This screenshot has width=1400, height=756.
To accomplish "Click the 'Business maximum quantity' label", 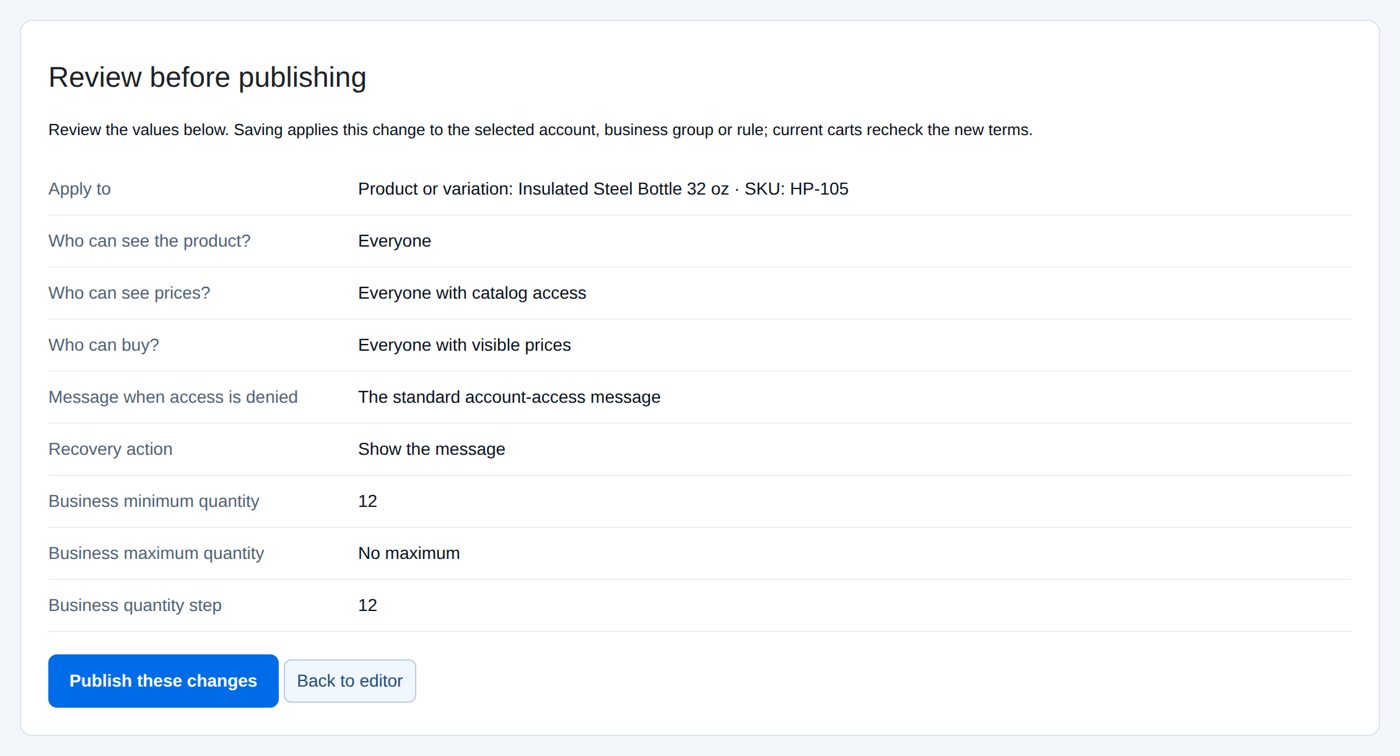I will tap(156, 553).
